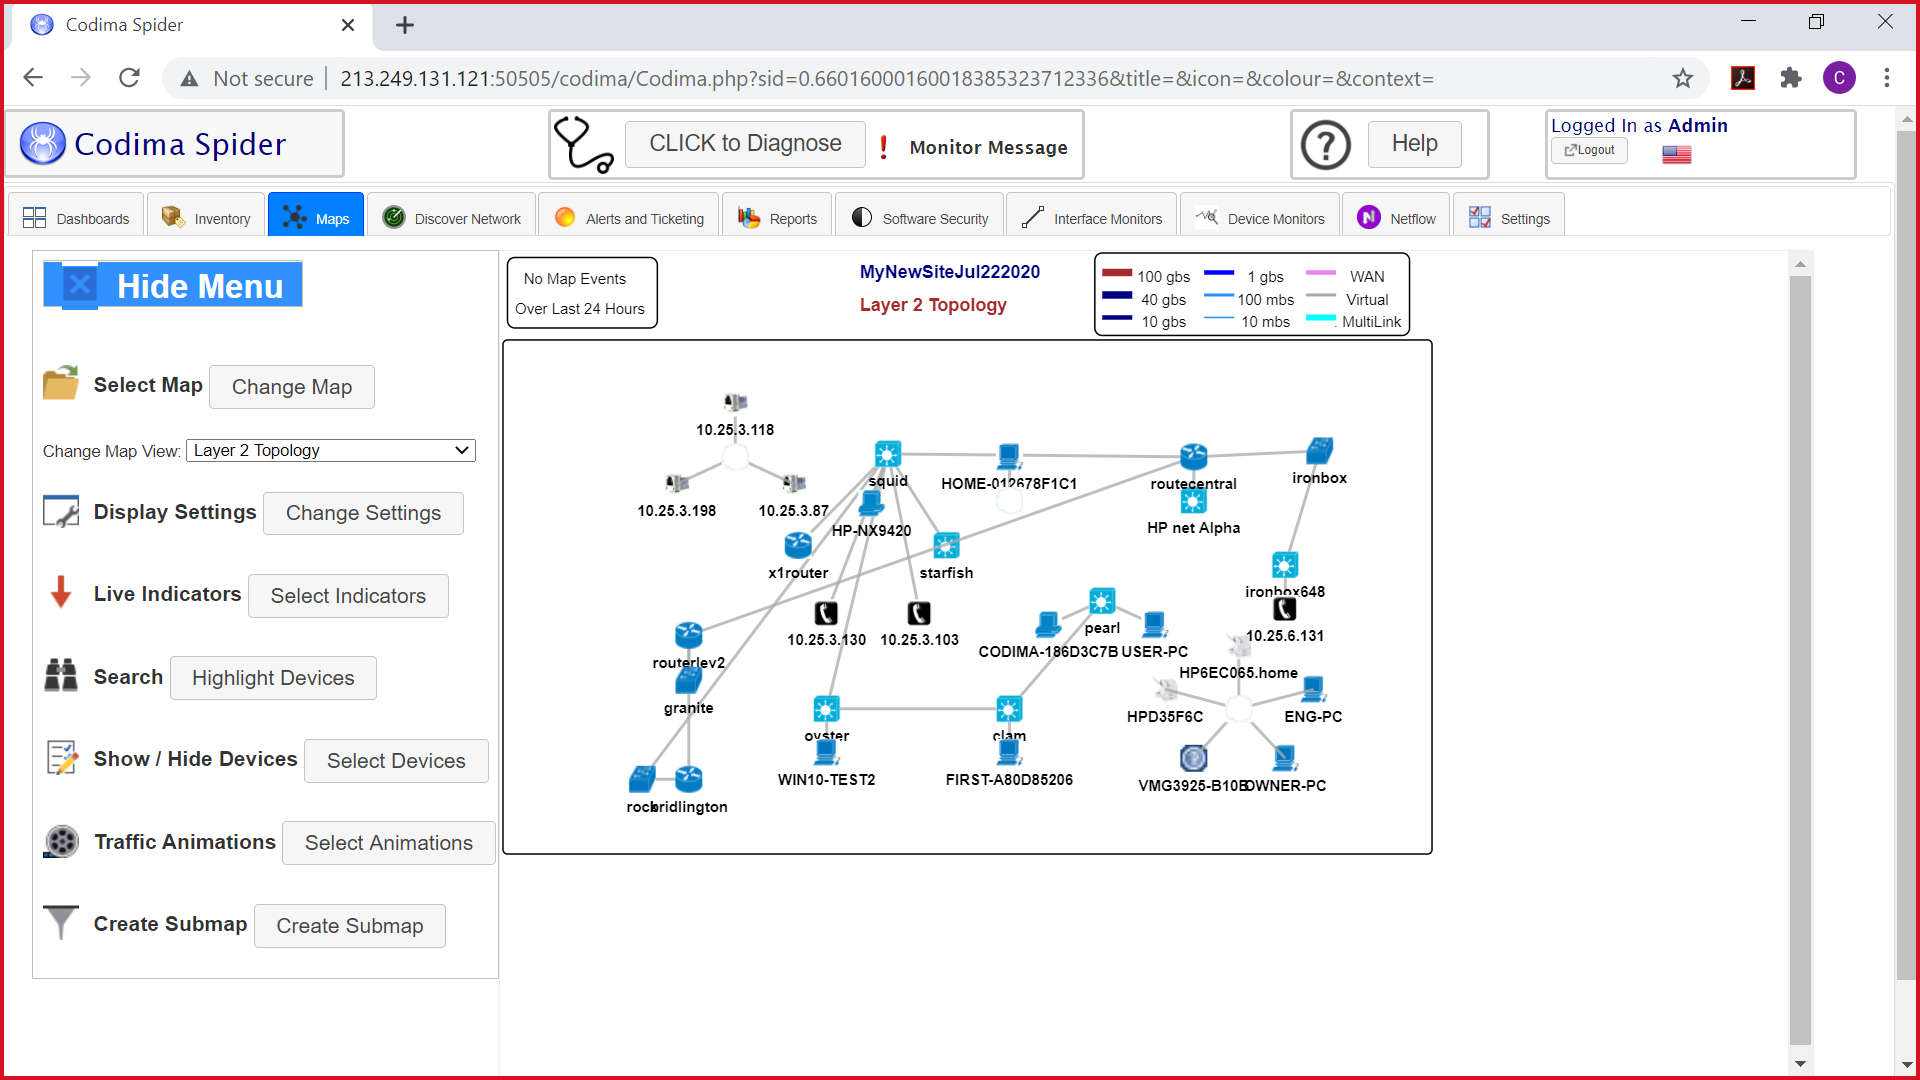The image size is (1920, 1080).
Task: Click the Monitor Message label
Action: [x=988, y=147]
